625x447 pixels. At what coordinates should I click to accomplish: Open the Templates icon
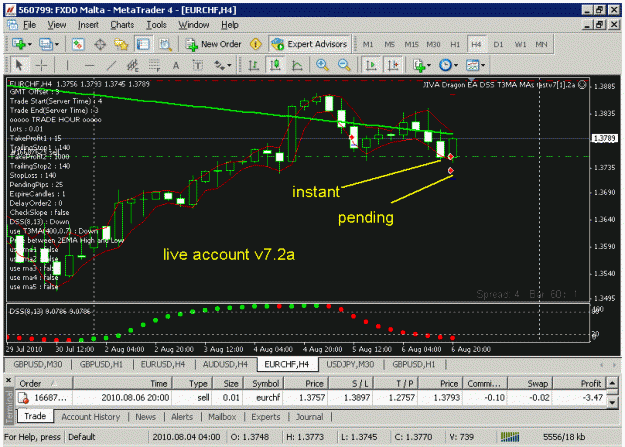coord(472,65)
